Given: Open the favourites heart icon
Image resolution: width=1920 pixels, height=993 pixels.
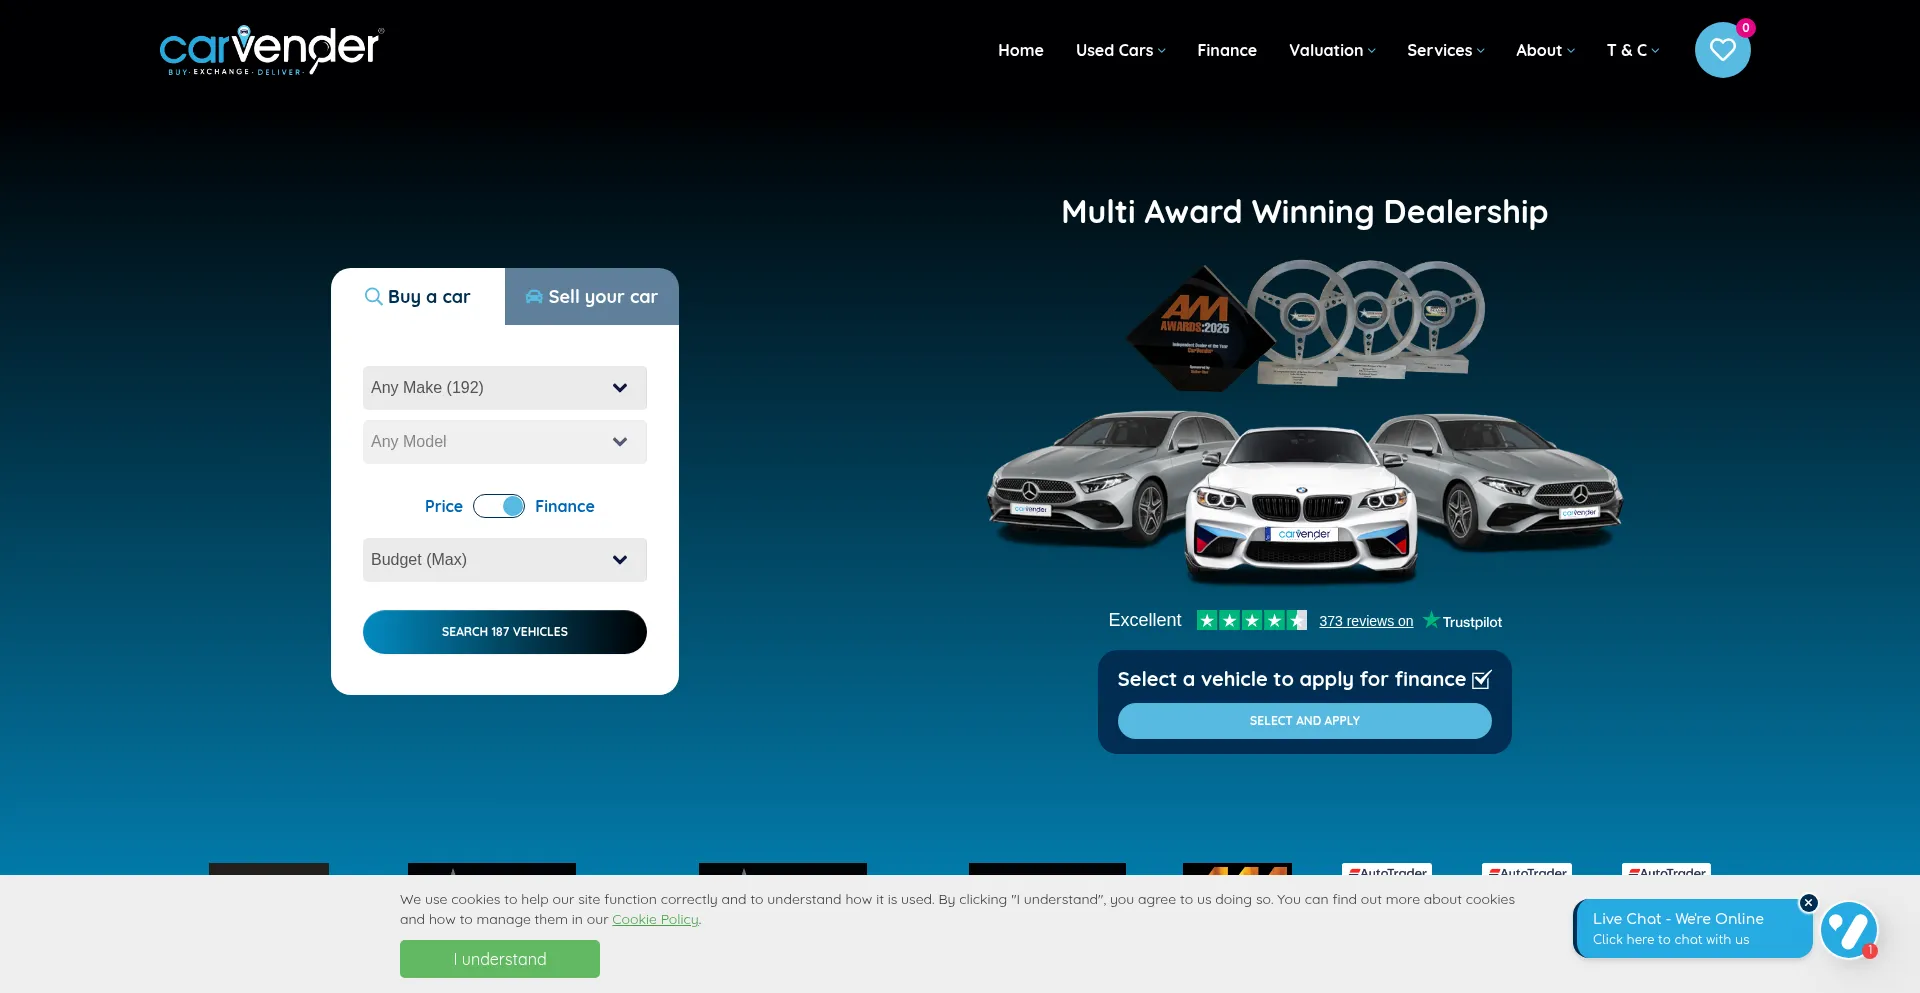Looking at the screenshot, I should click(1722, 50).
